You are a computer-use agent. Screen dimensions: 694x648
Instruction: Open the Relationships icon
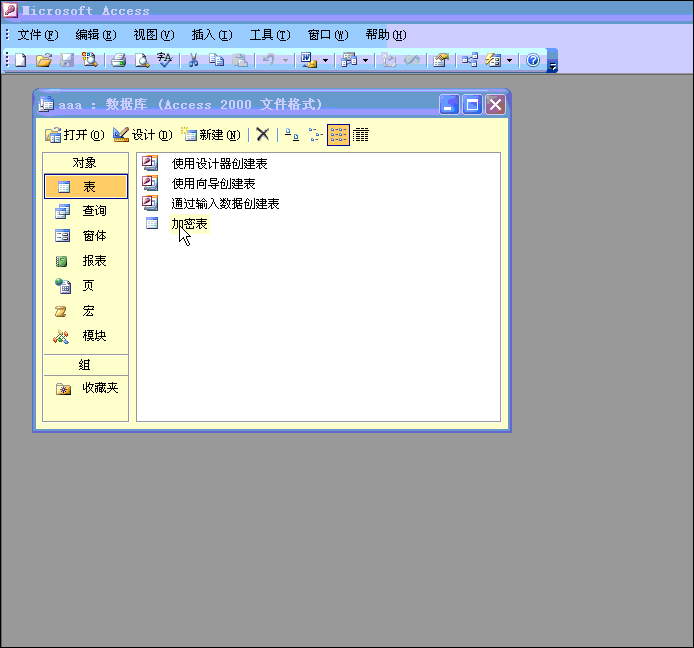pyautogui.click(x=470, y=60)
